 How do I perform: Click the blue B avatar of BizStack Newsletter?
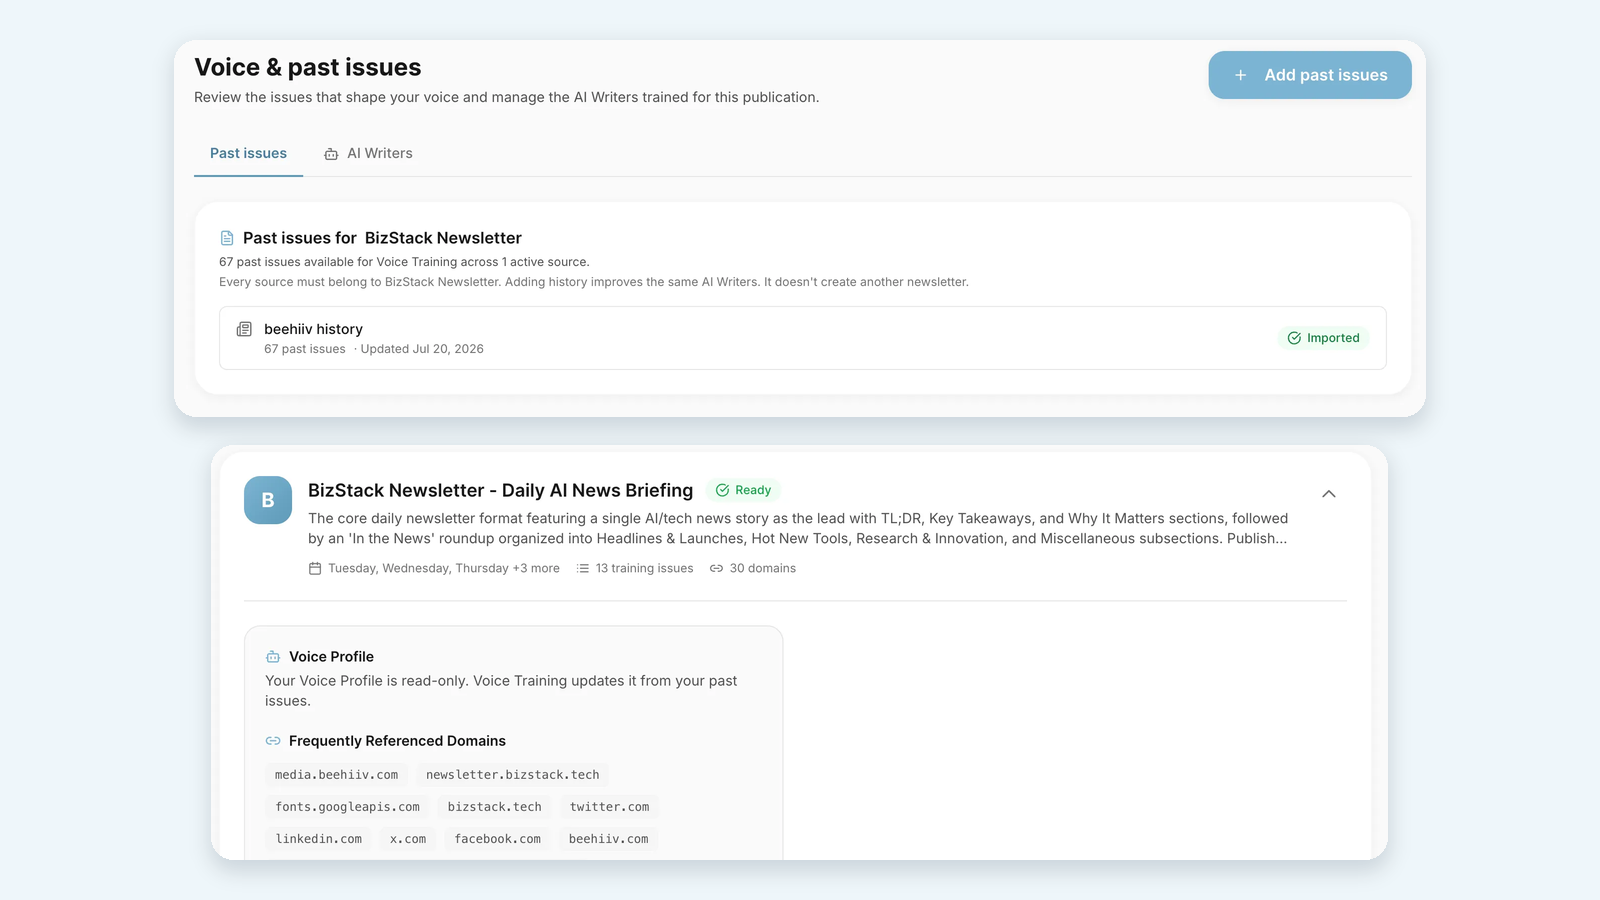pos(268,500)
